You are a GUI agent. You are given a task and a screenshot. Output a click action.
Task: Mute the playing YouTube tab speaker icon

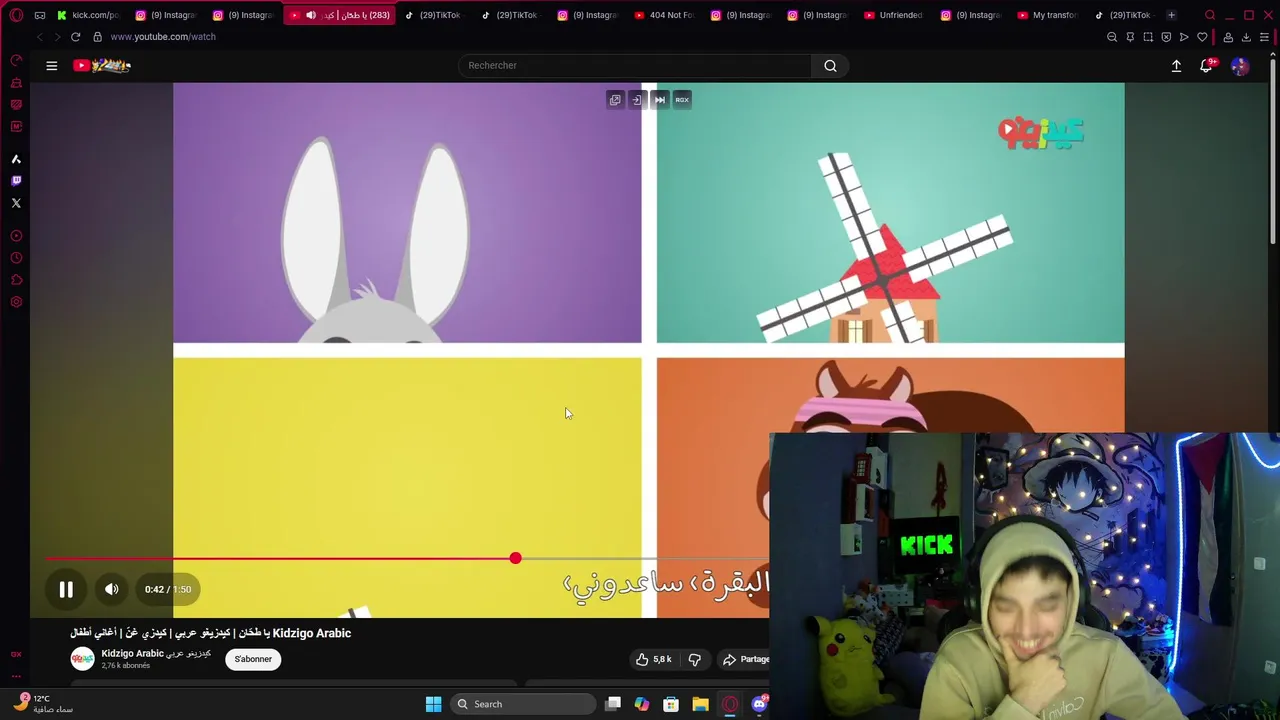click(311, 15)
